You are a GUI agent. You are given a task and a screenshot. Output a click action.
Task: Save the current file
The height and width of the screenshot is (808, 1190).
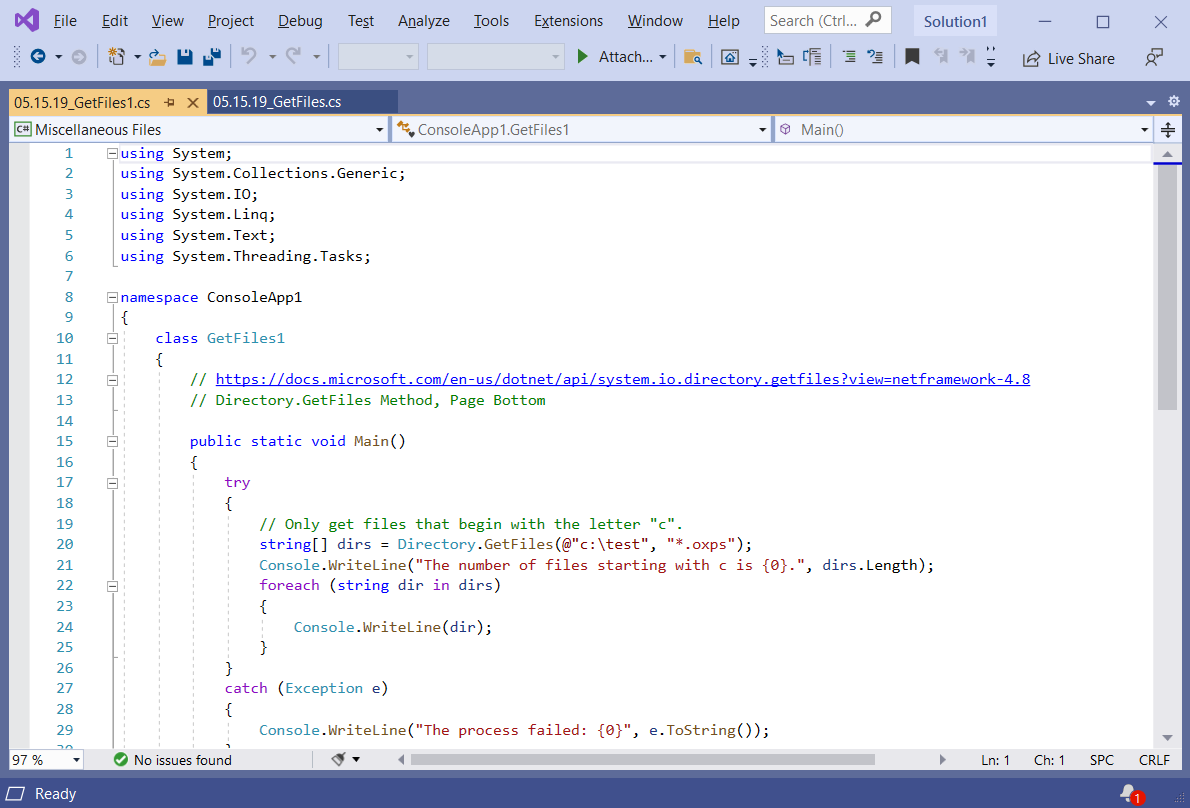184,57
